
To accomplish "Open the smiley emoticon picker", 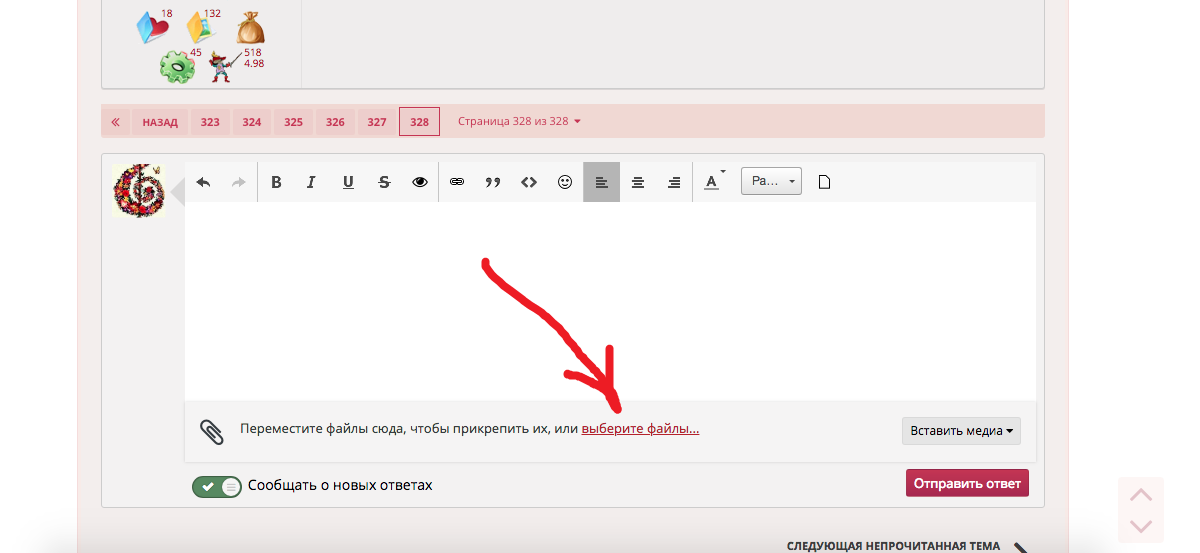I will [565, 182].
